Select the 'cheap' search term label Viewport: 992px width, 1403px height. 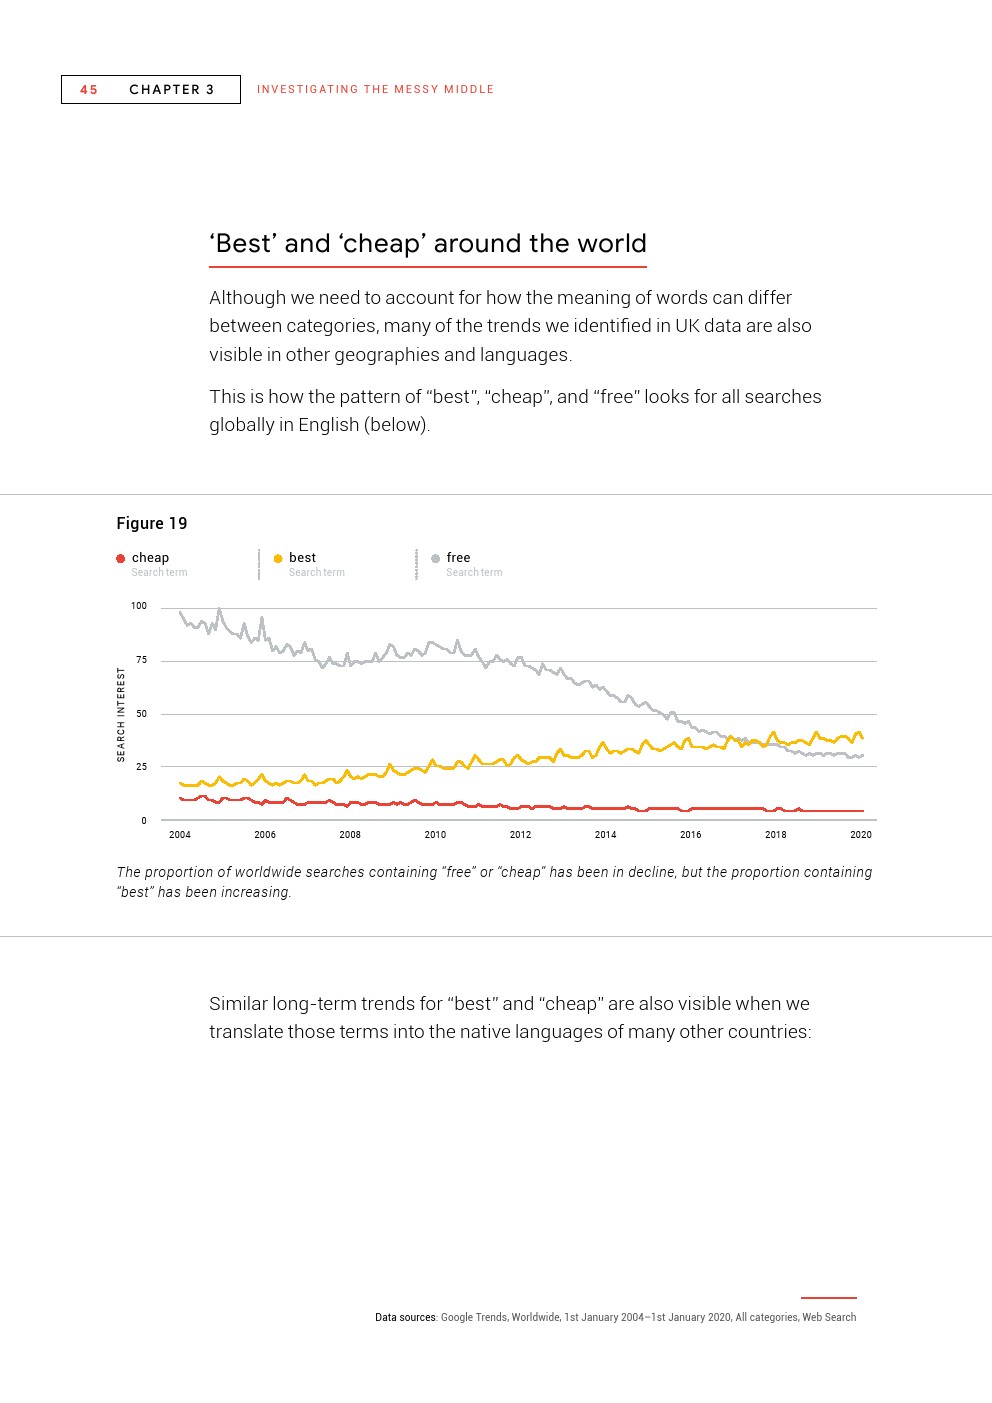[x=150, y=558]
